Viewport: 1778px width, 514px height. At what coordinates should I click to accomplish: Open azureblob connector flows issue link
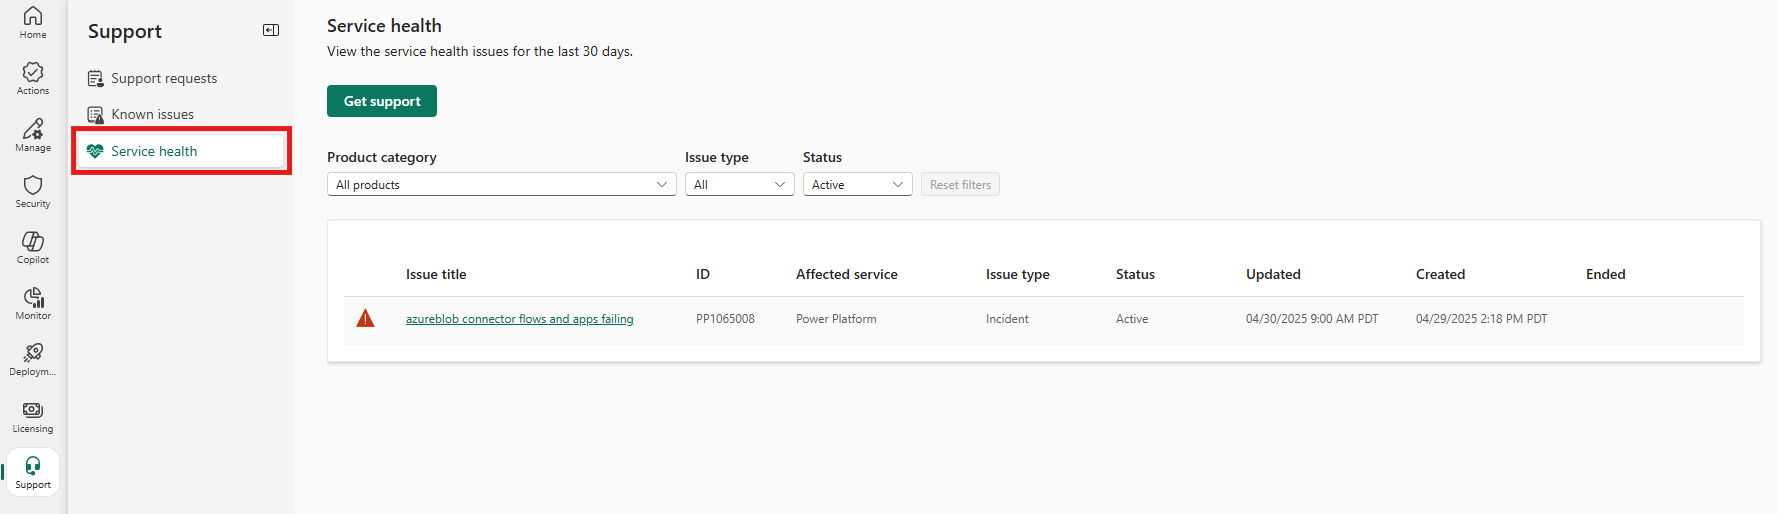click(520, 319)
